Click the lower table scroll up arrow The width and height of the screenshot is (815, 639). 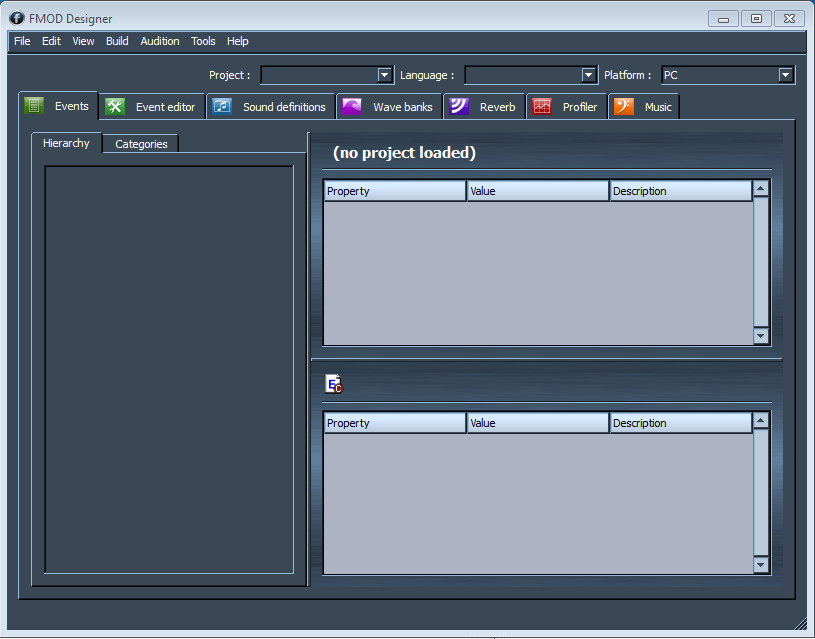tap(761, 421)
